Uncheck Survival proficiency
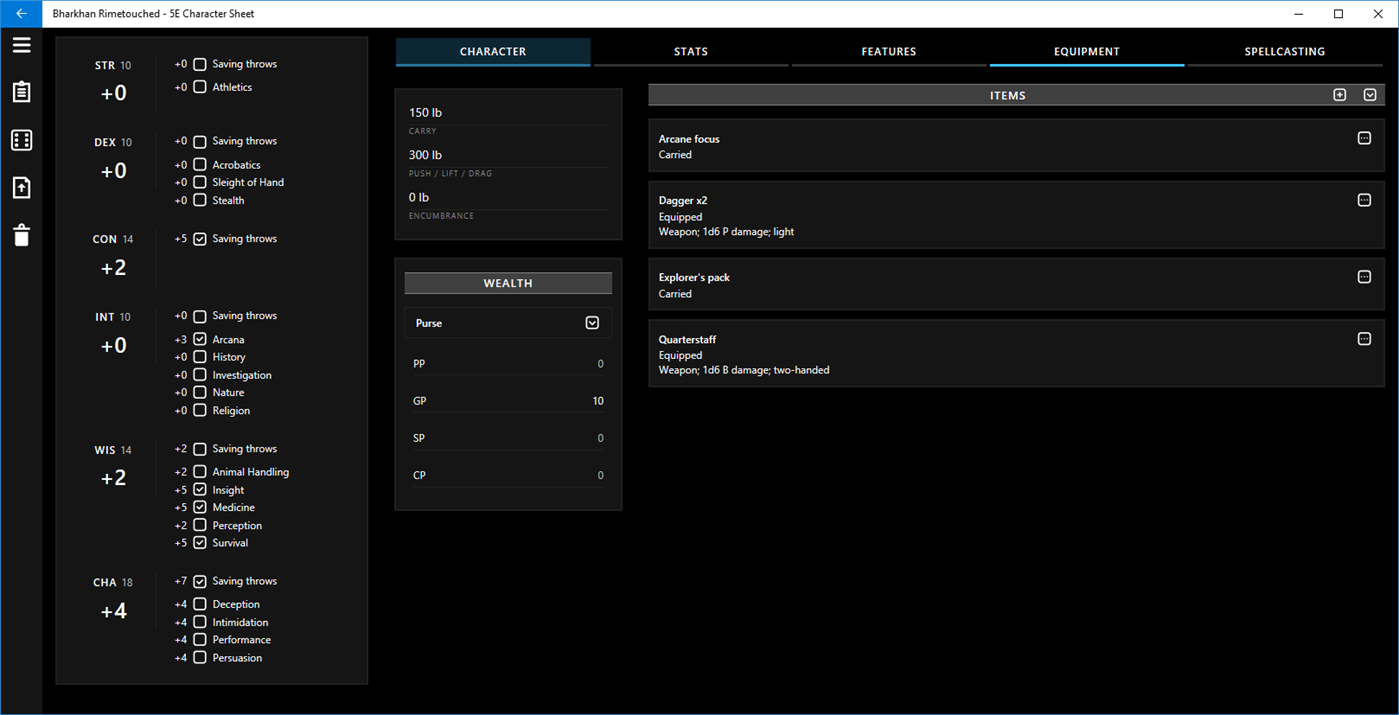 [200, 543]
